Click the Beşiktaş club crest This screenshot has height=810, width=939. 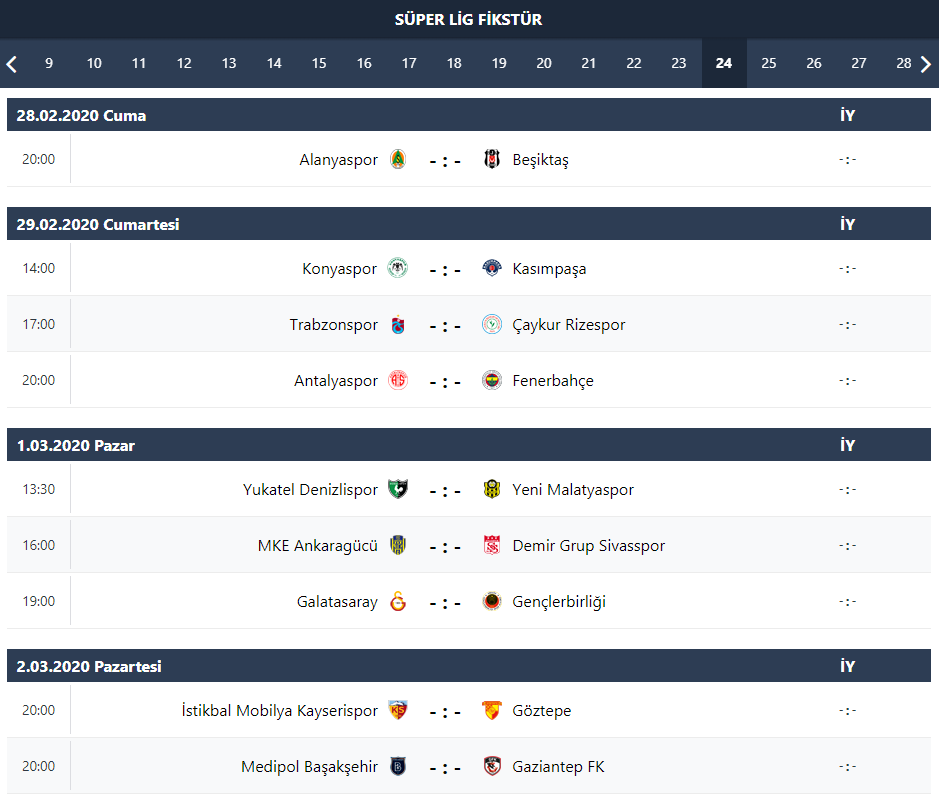point(492,159)
